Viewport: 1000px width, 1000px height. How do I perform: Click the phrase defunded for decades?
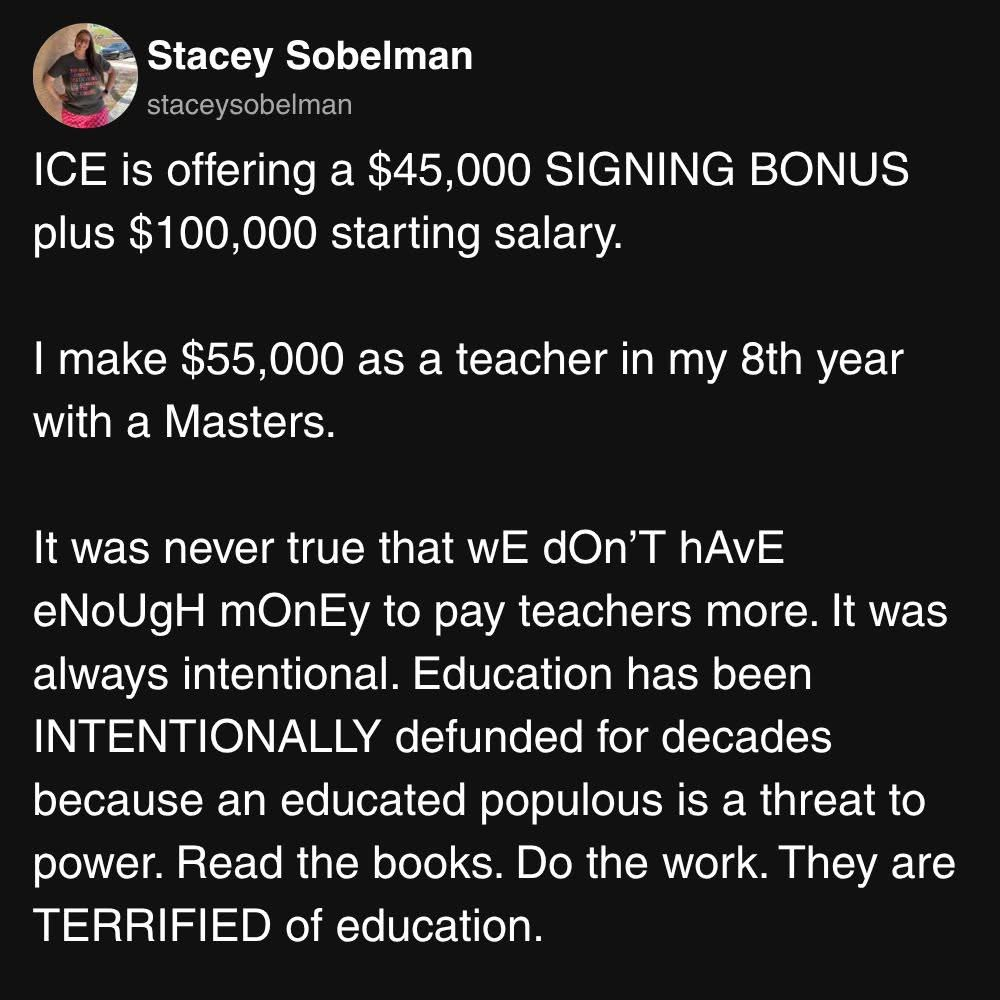pos(612,738)
